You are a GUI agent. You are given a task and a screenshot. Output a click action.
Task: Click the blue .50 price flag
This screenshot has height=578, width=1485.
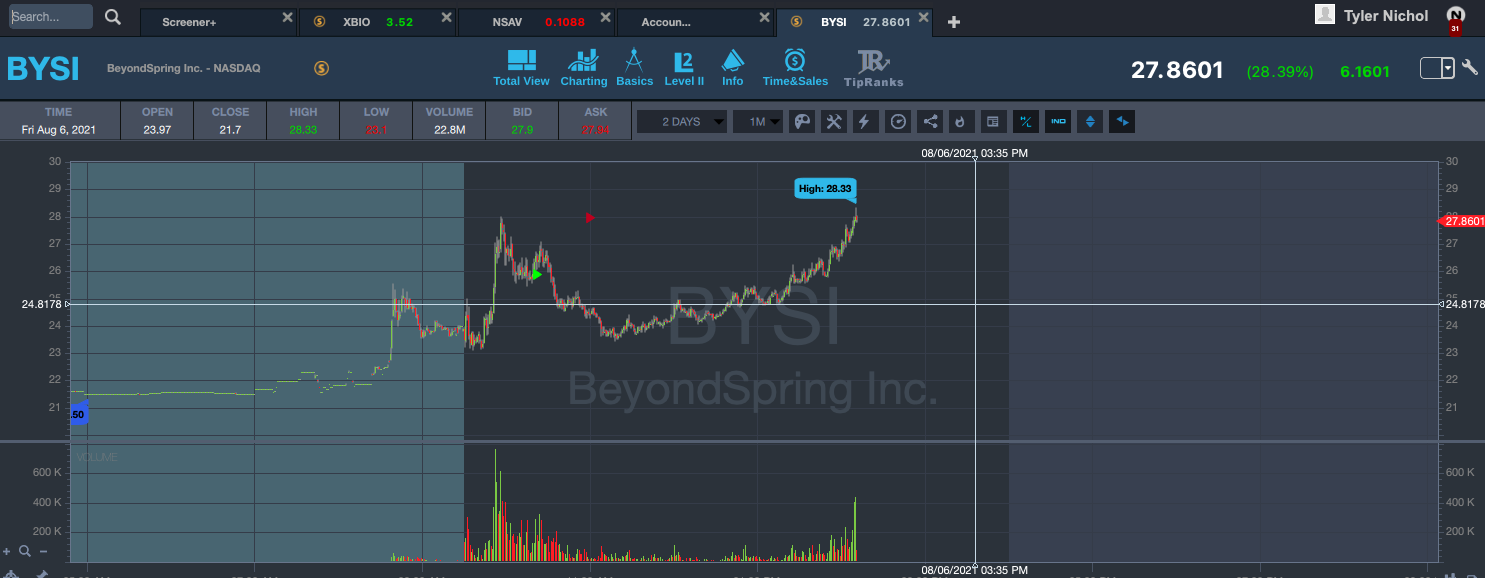[79, 413]
